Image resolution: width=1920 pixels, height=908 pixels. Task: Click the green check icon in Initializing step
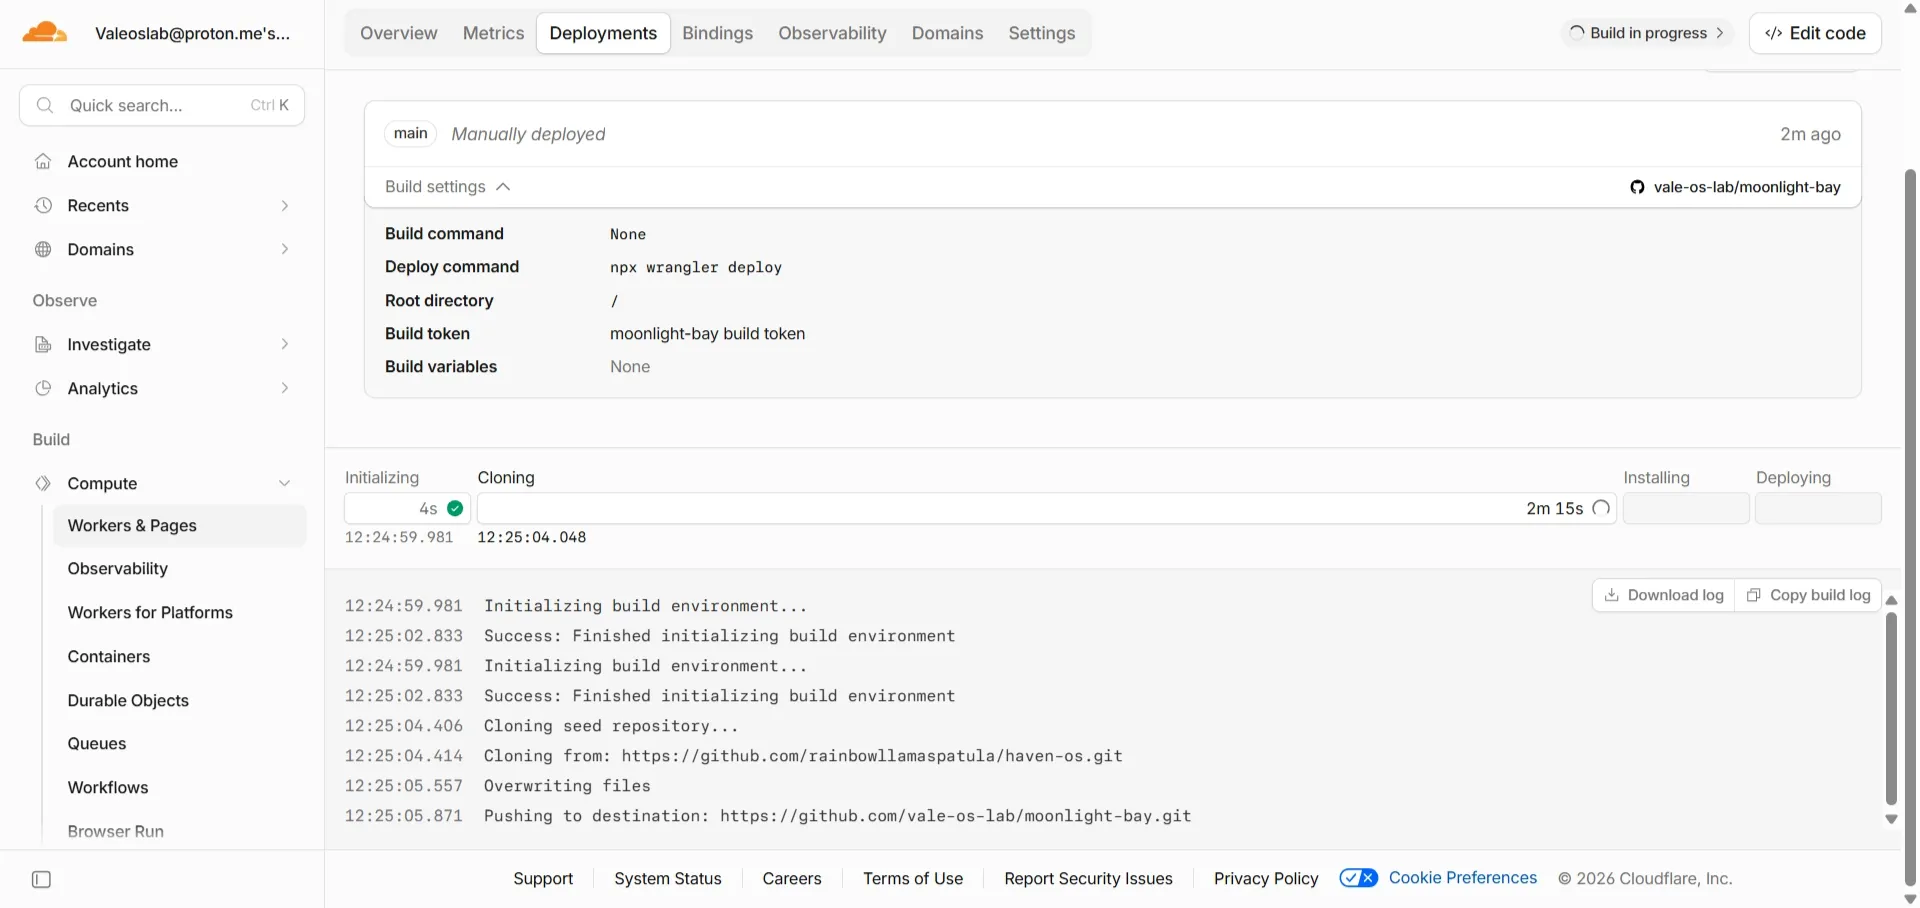point(455,508)
